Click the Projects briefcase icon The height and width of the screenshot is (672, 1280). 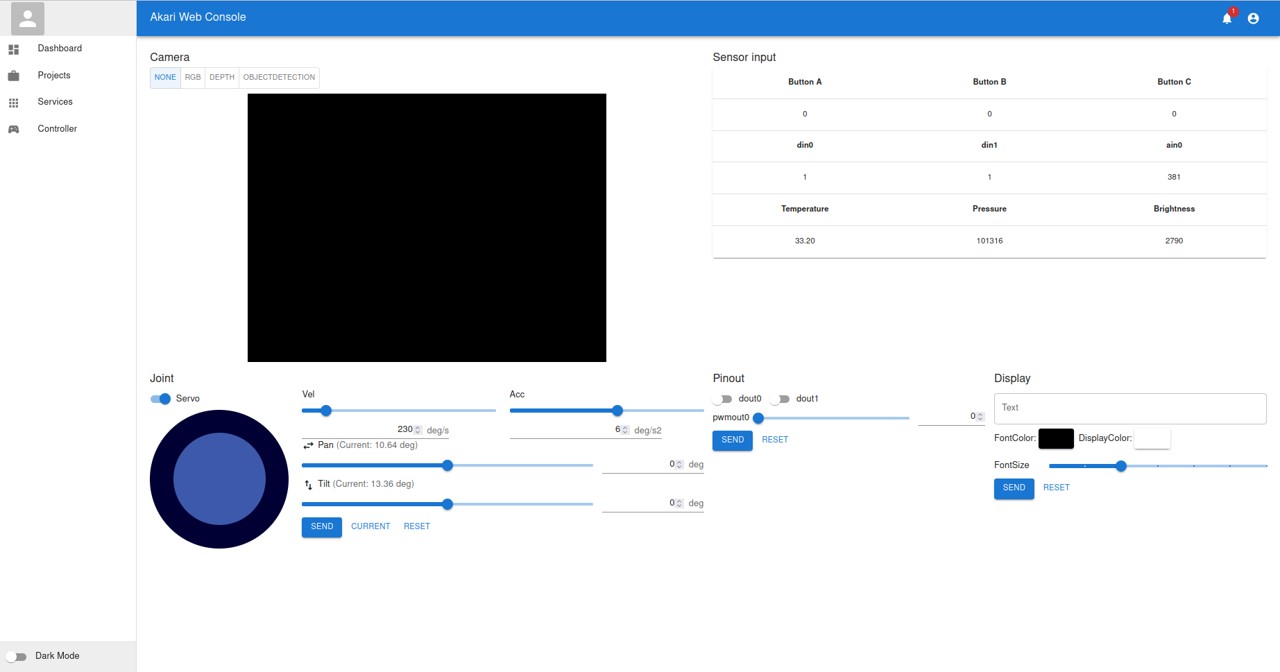point(14,76)
